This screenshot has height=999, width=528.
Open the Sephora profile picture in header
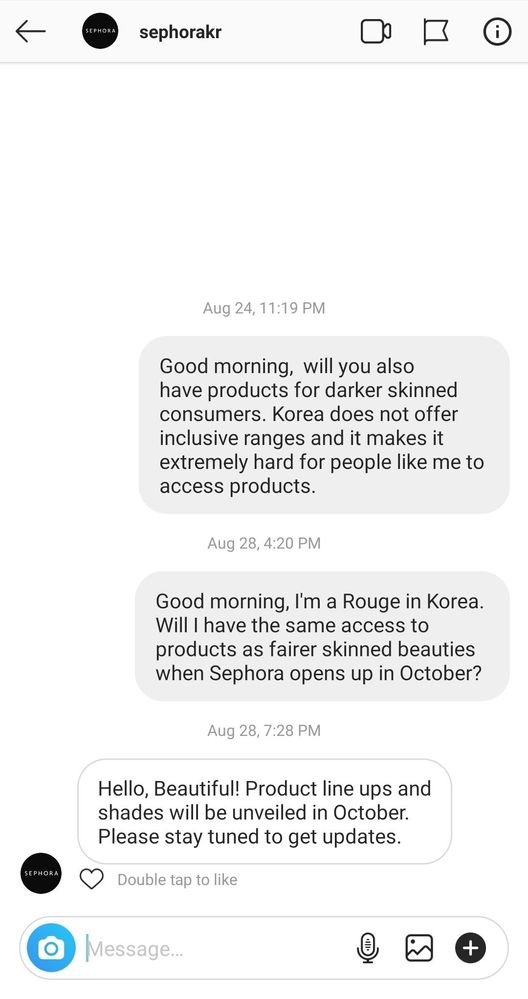pyautogui.click(x=100, y=31)
